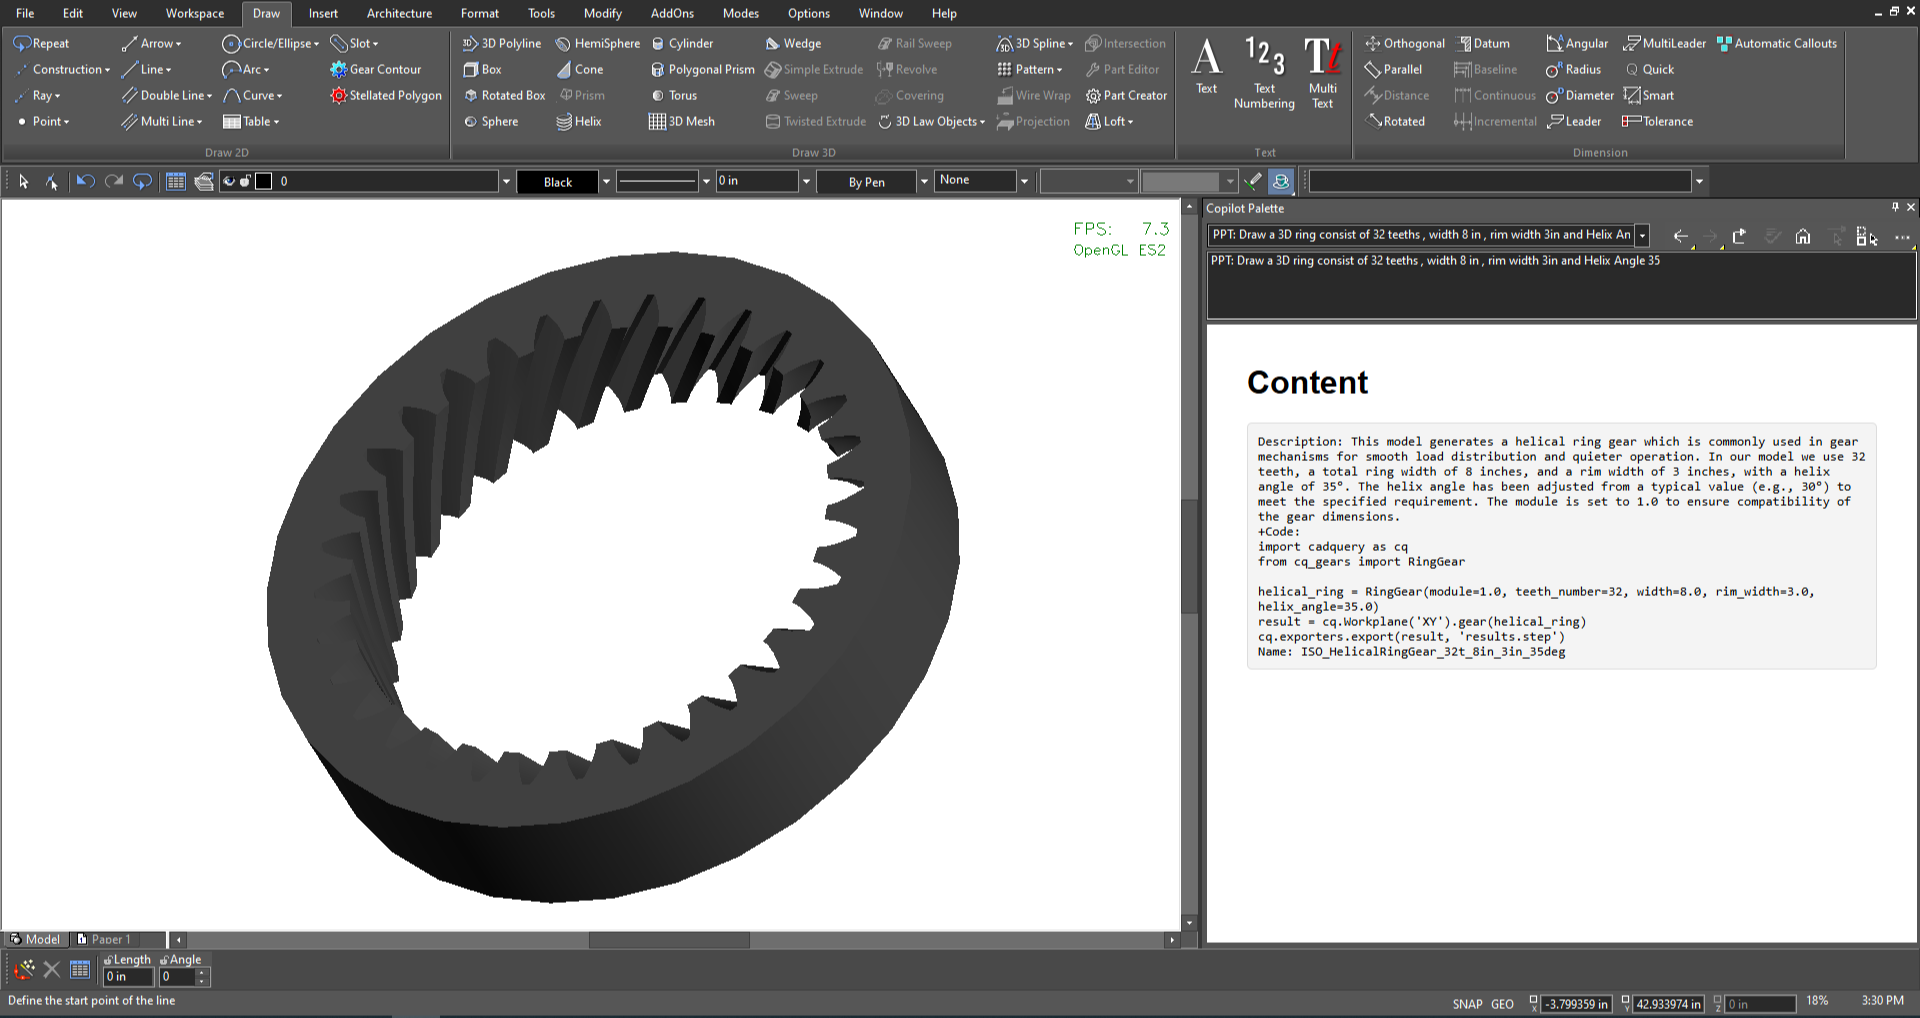This screenshot has height=1018, width=1920.
Task: Open Automatic Callouts
Action: [1777, 43]
